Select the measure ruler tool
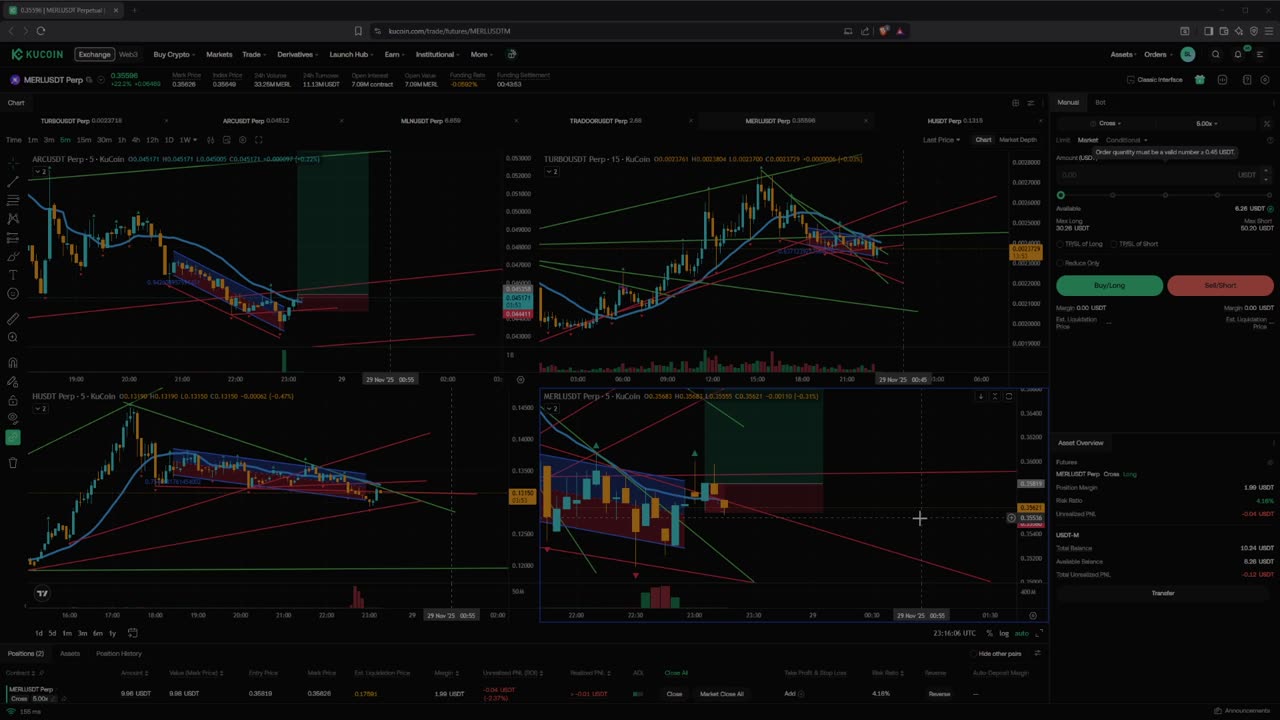 point(13,319)
